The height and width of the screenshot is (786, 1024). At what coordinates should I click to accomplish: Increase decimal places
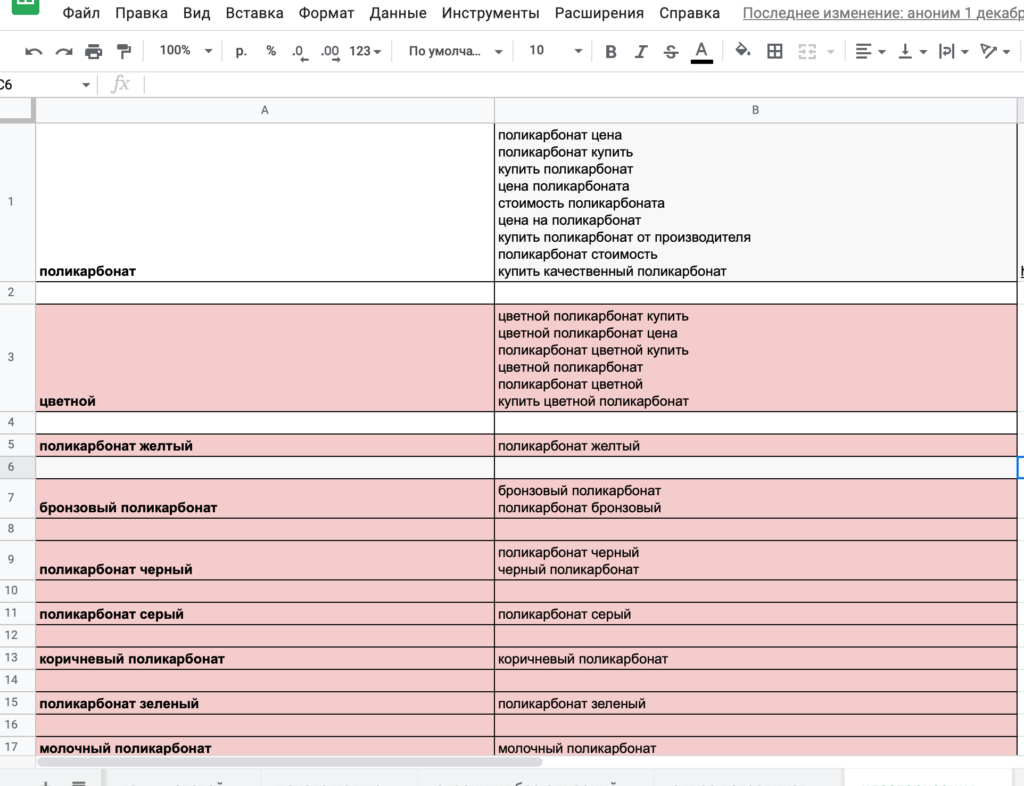coord(330,52)
